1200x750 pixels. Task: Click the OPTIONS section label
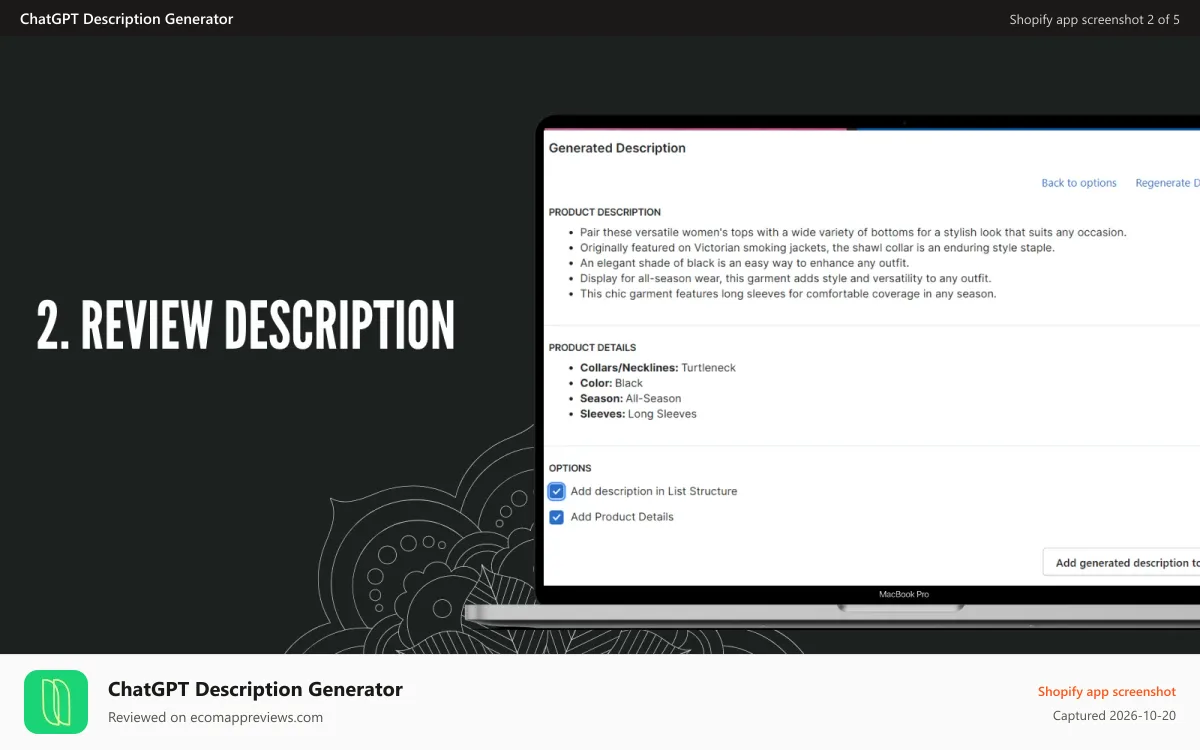[x=570, y=468]
